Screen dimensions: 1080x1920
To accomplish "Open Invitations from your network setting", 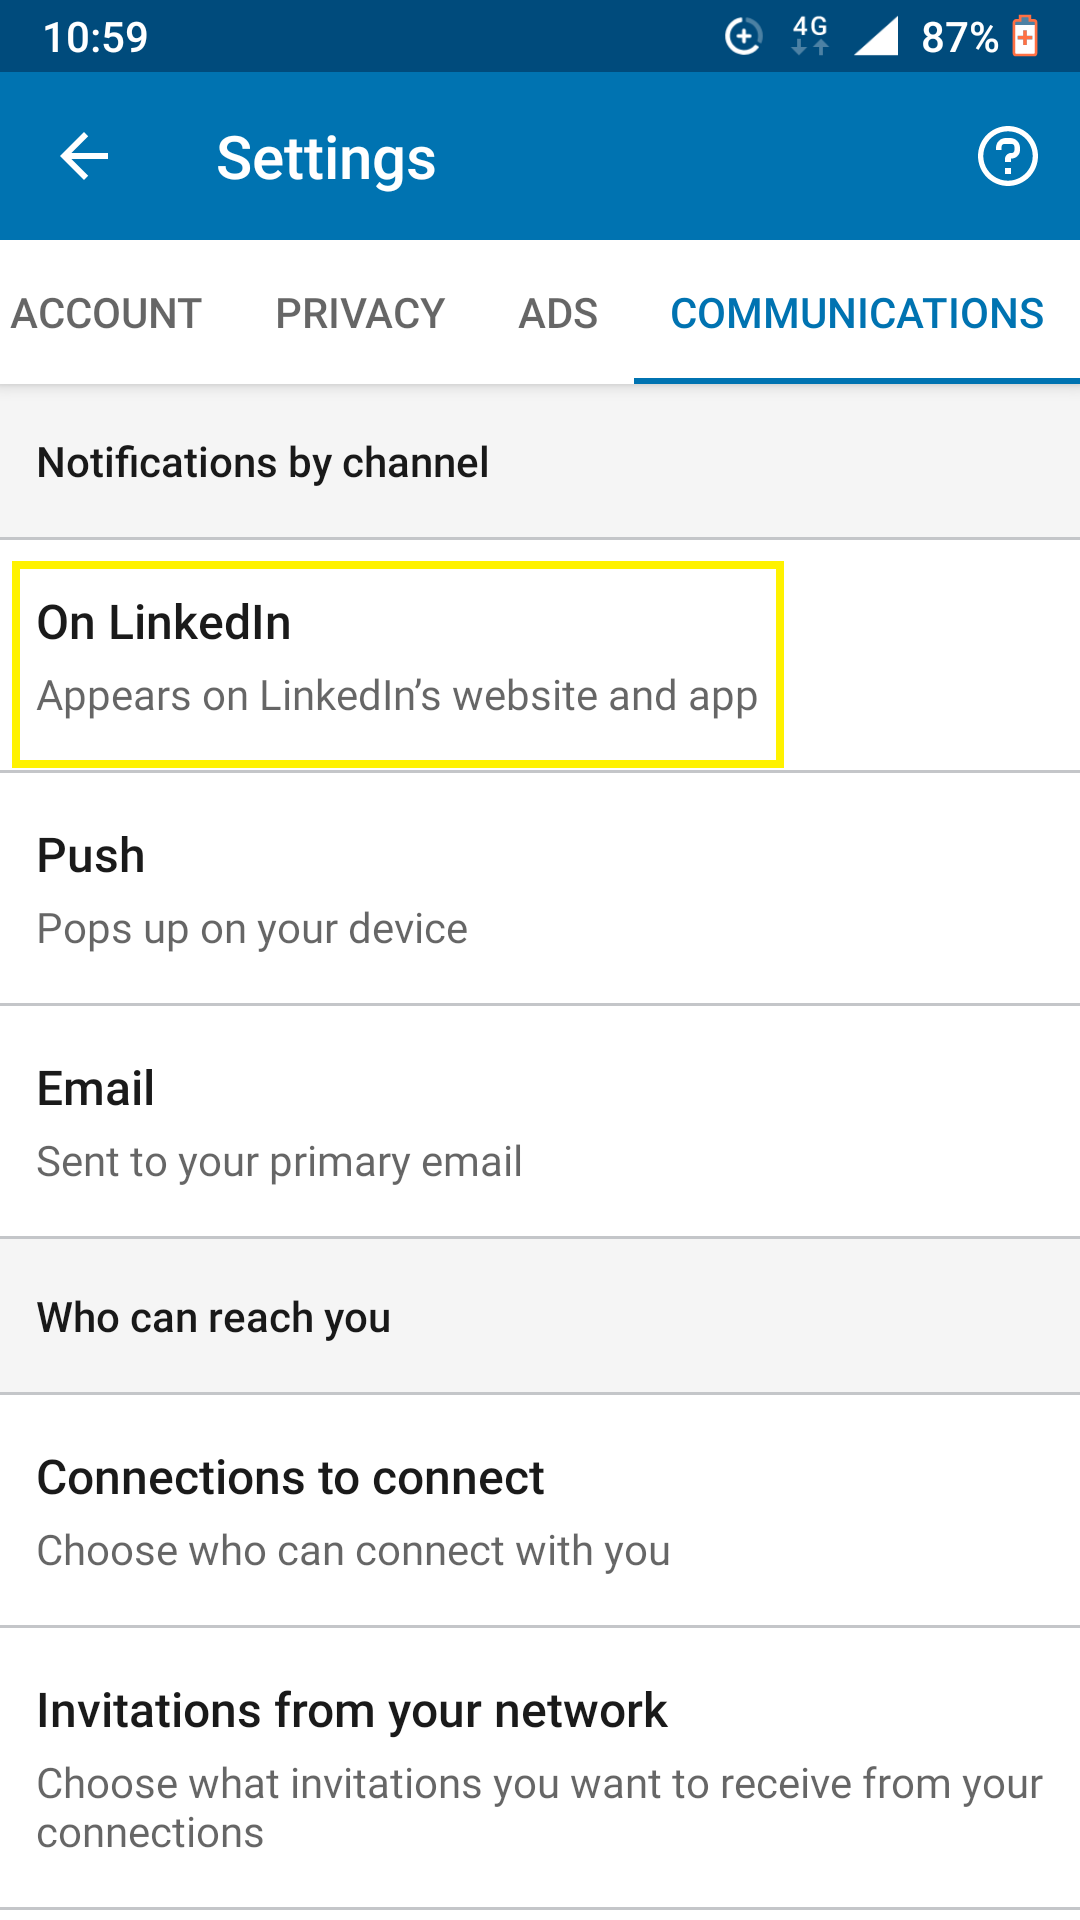I will coord(540,1768).
